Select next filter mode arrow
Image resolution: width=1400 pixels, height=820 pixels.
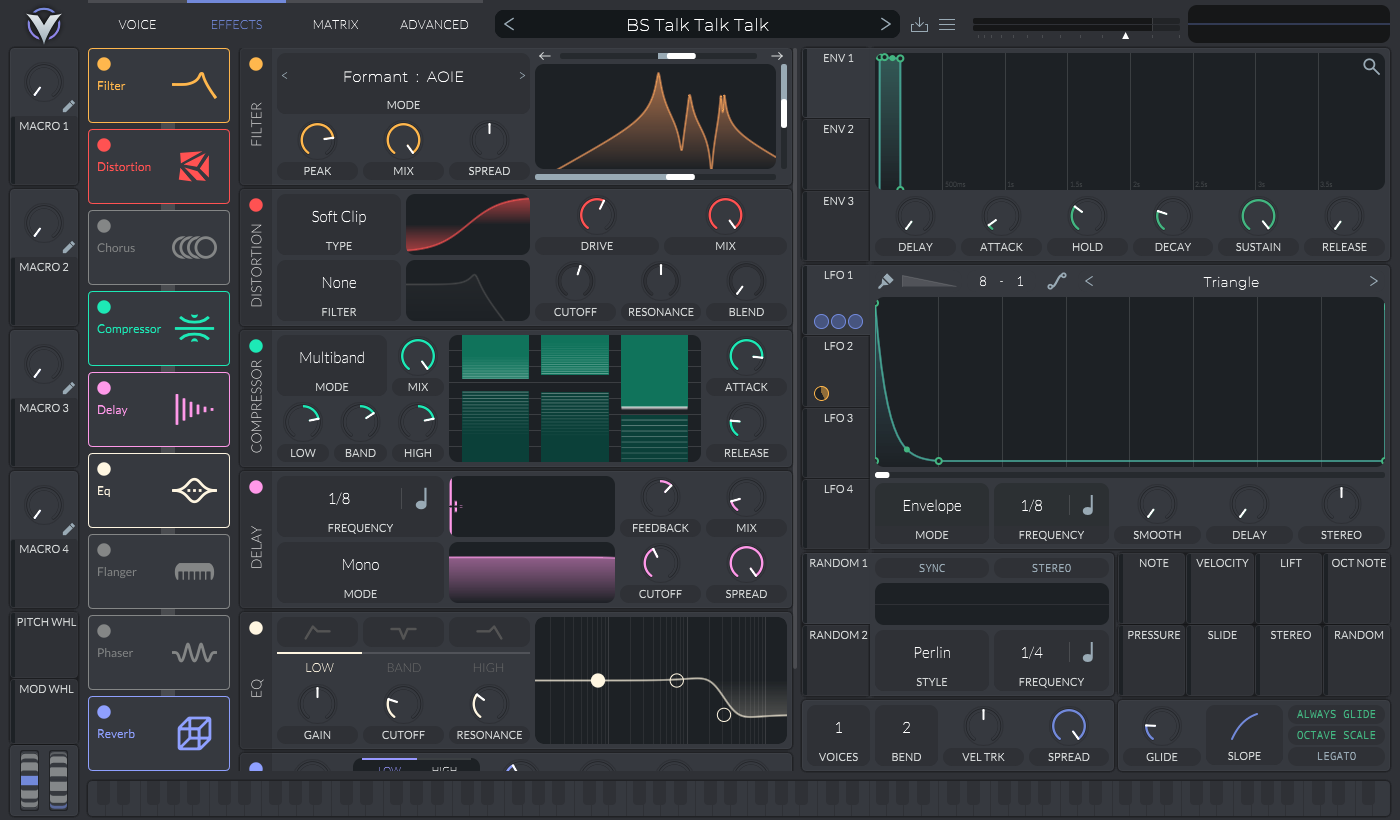coord(522,76)
